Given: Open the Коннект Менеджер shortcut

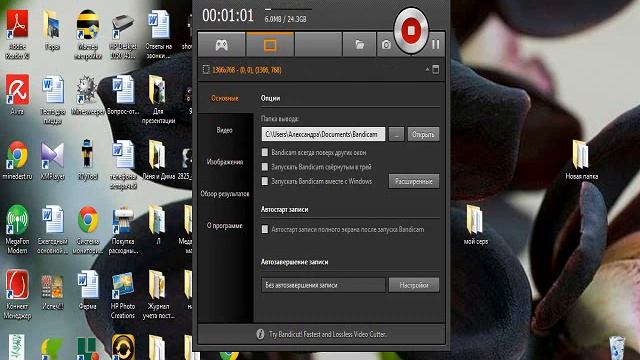Looking at the screenshot, I should (17, 295).
